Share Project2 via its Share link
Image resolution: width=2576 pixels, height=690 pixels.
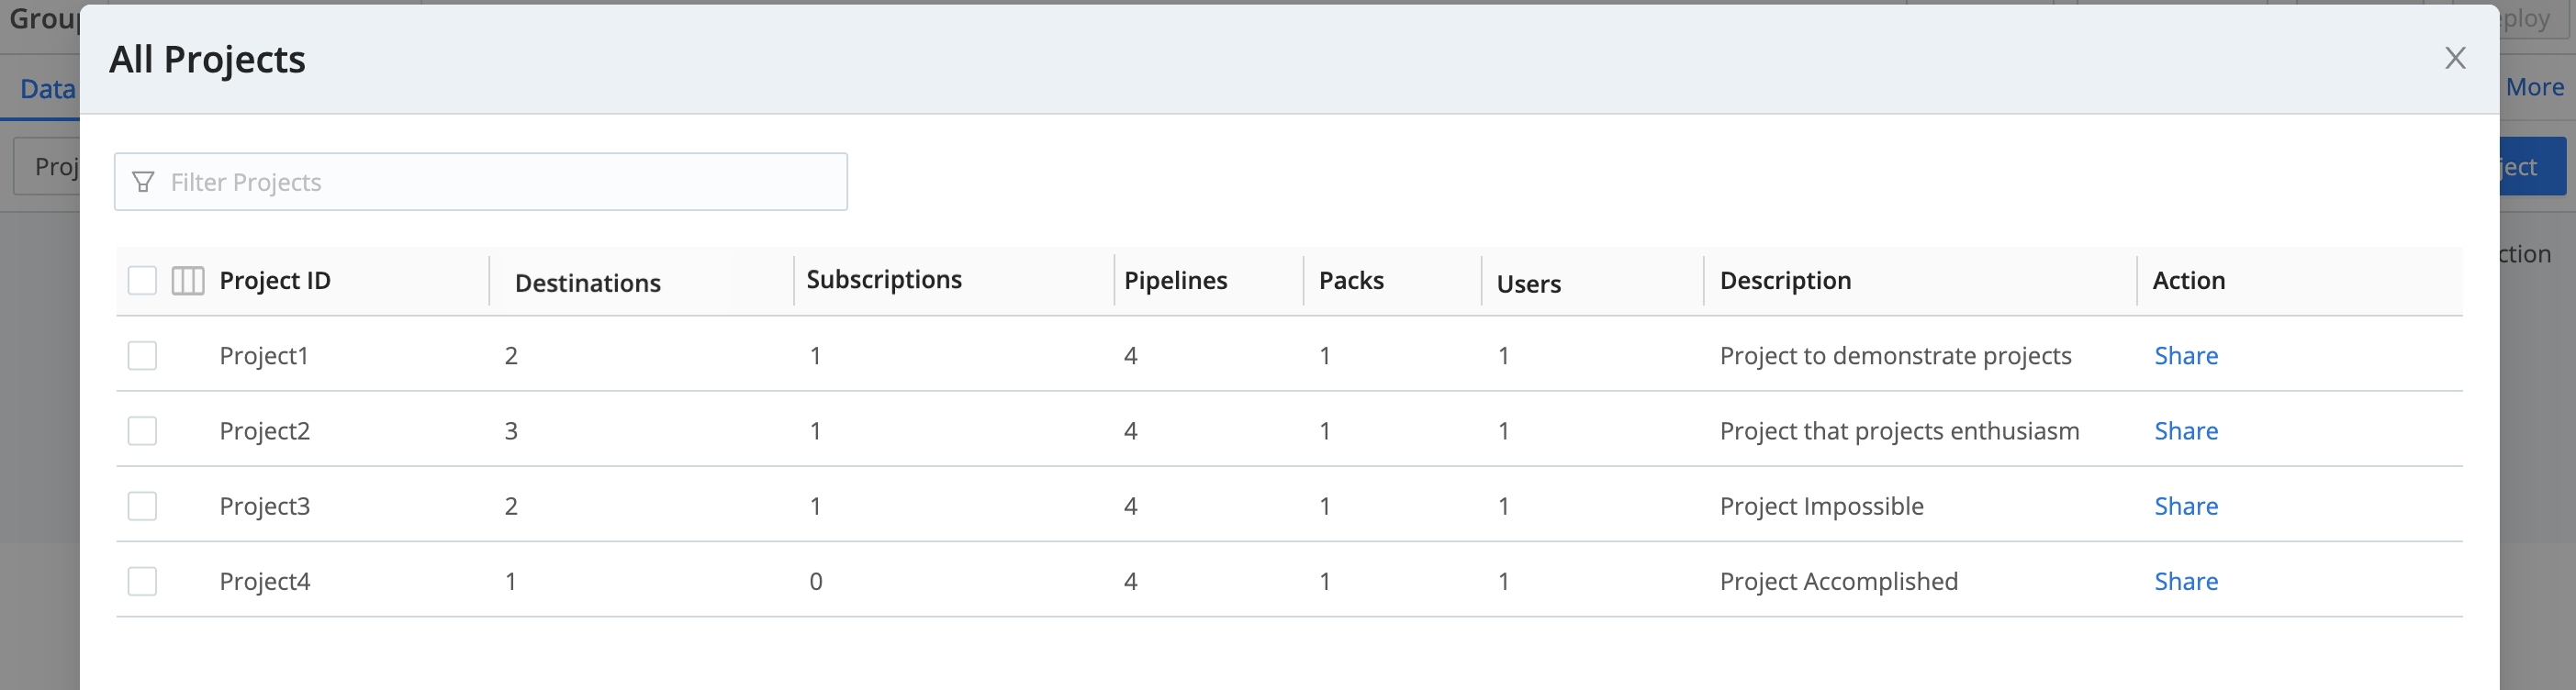[x=2186, y=431]
